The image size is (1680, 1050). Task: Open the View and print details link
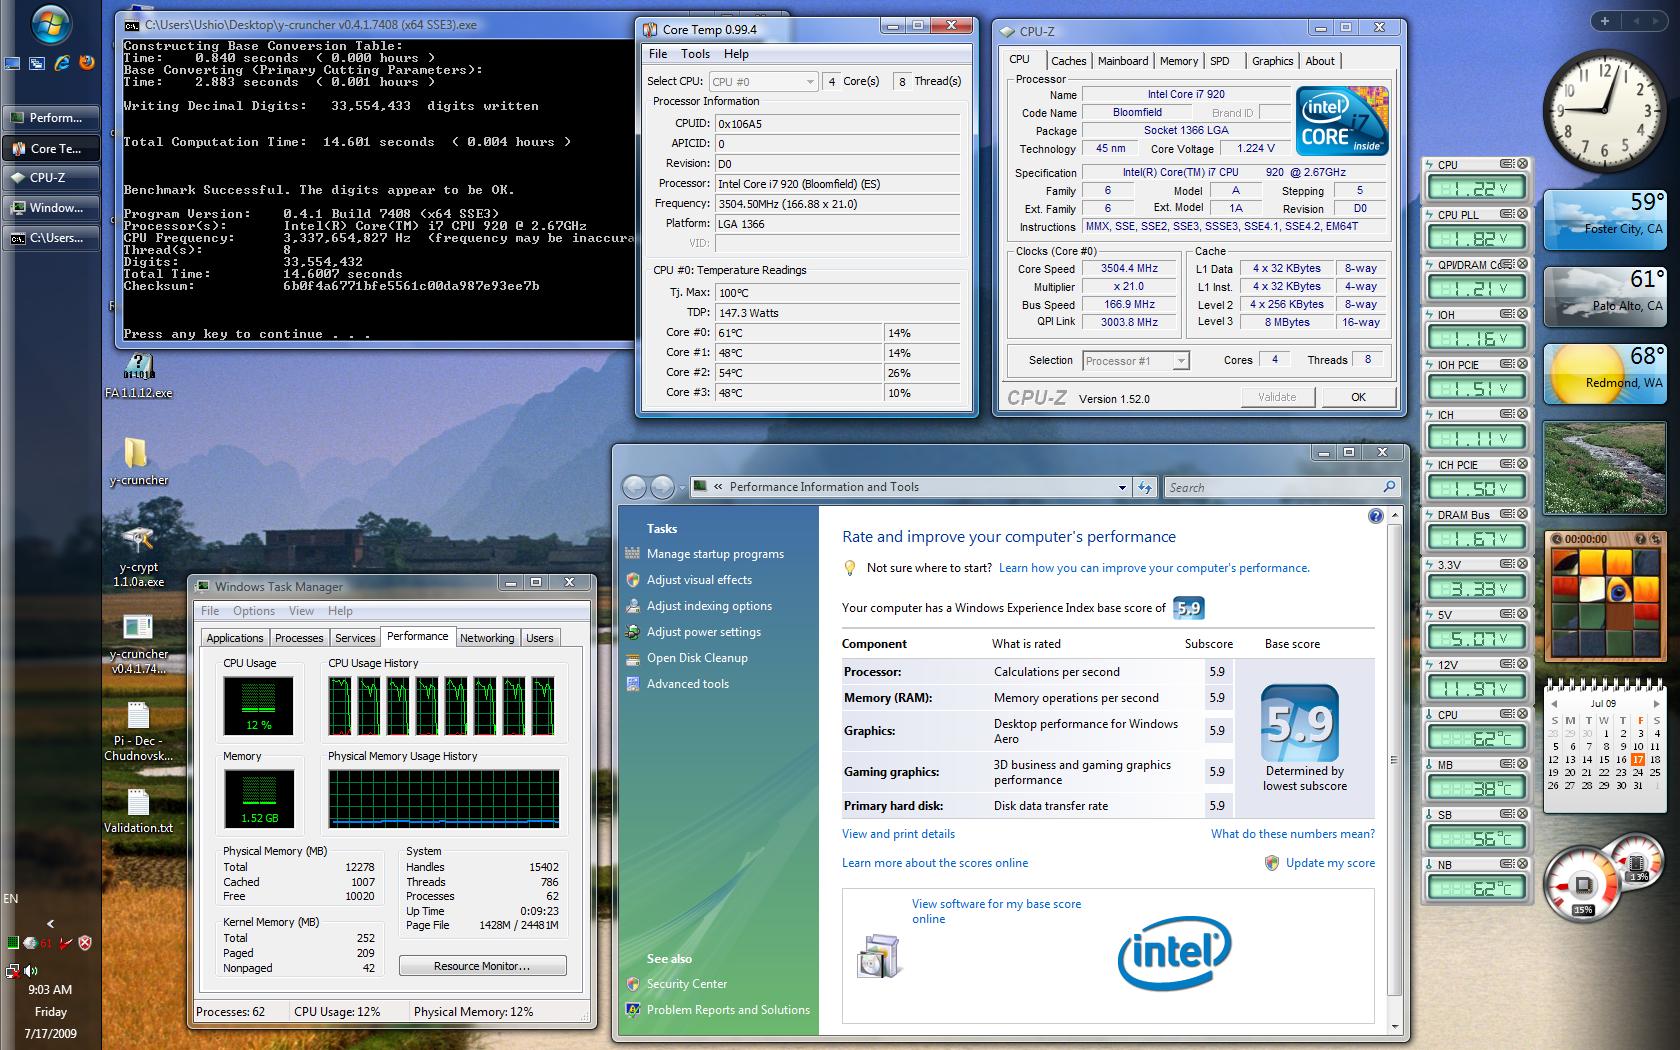898,834
